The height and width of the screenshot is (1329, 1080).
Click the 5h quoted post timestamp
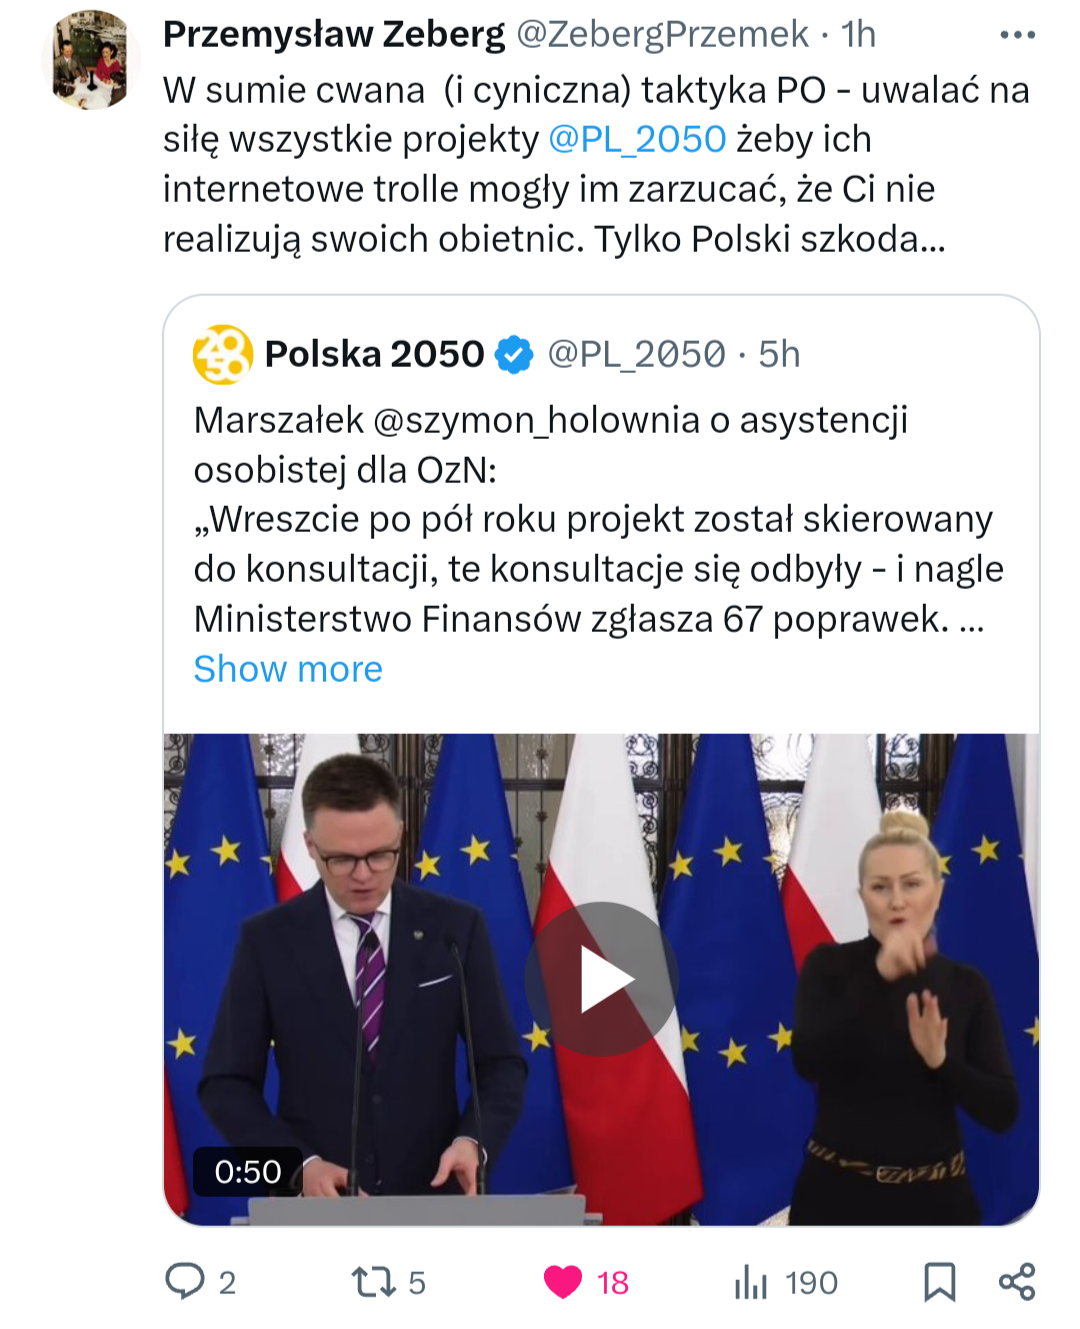779,354
